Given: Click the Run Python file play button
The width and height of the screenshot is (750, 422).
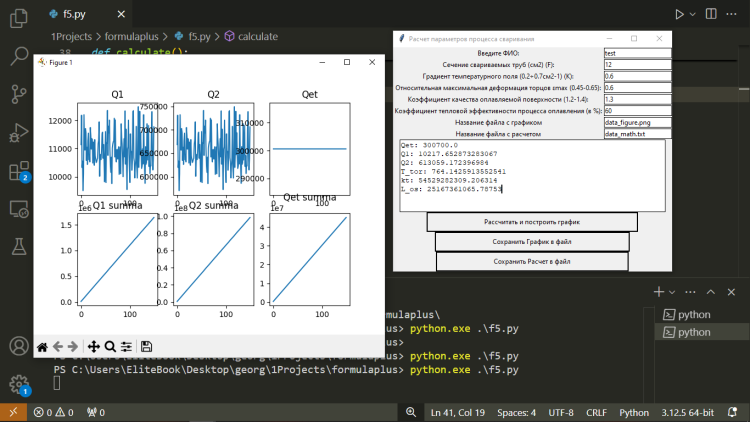Looking at the screenshot, I should 681,15.
